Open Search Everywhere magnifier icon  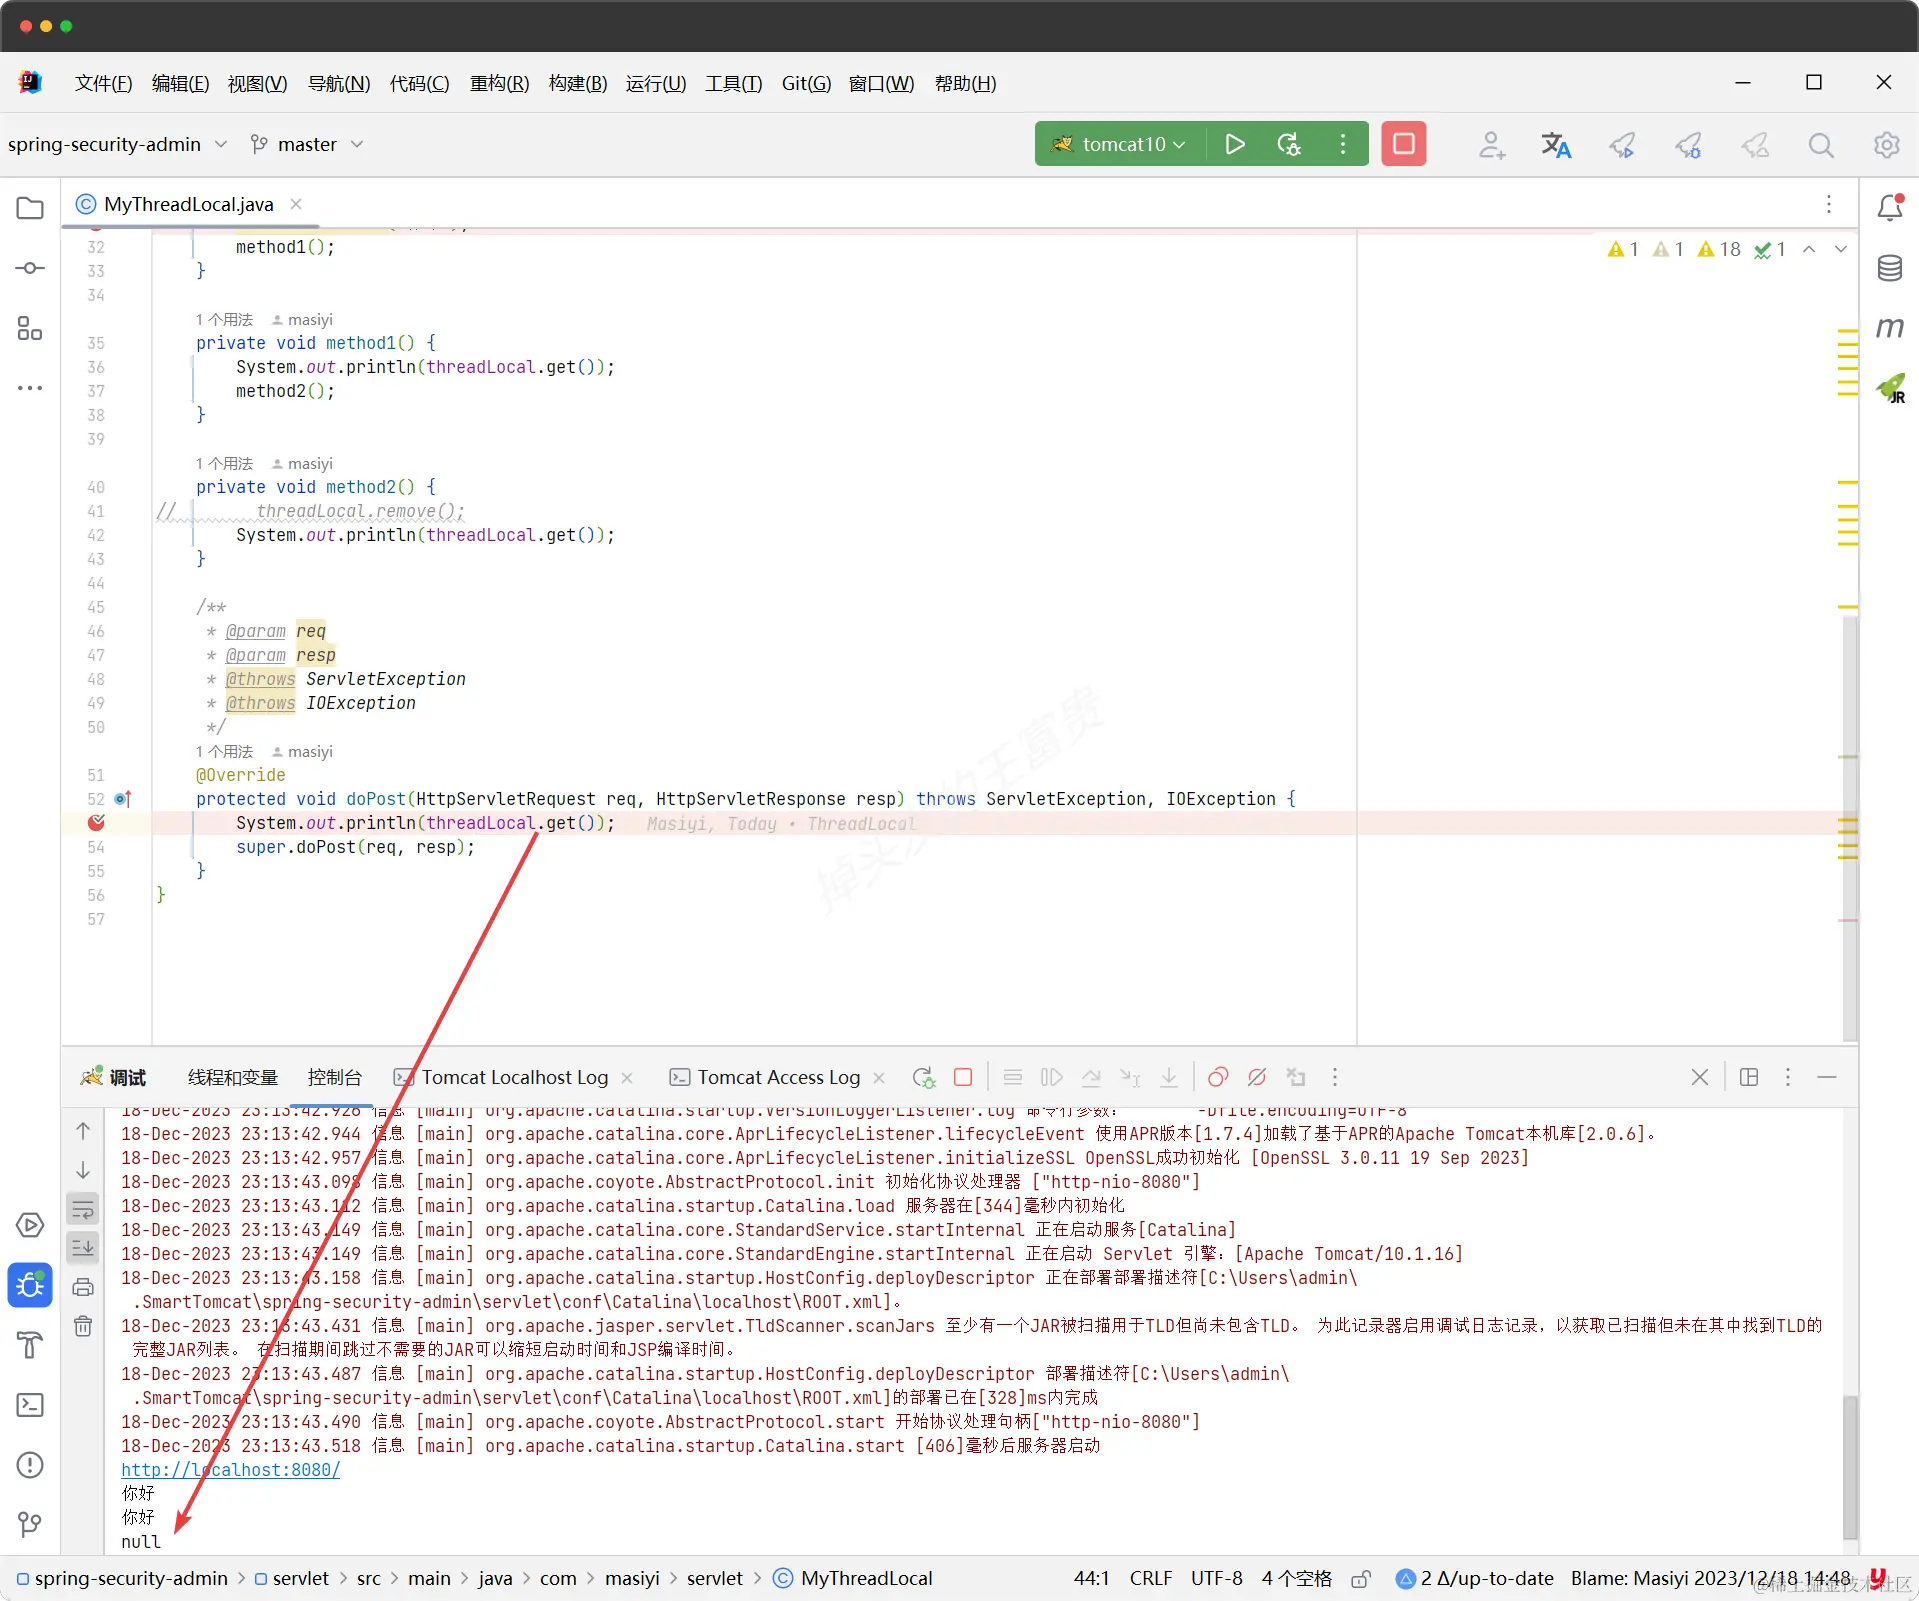1821,145
